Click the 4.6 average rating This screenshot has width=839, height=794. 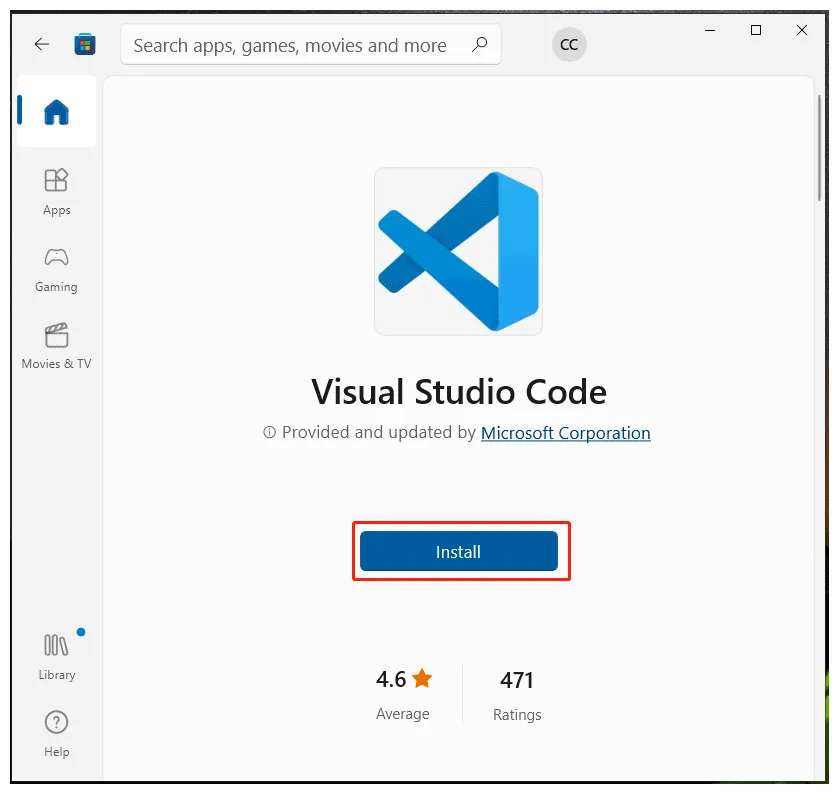point(389,679)
